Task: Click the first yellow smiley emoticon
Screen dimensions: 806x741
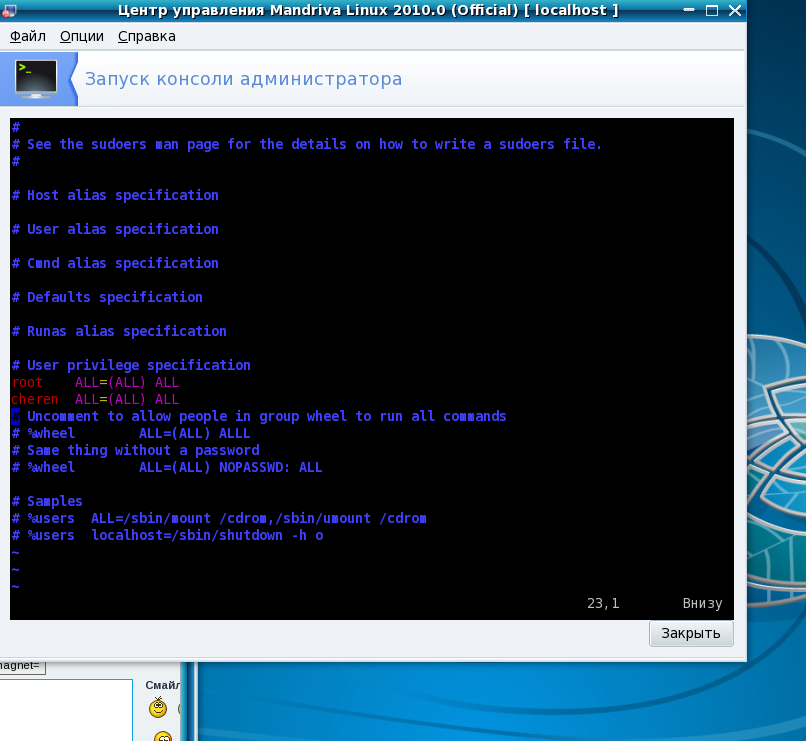Action: [x=157, y=709]
